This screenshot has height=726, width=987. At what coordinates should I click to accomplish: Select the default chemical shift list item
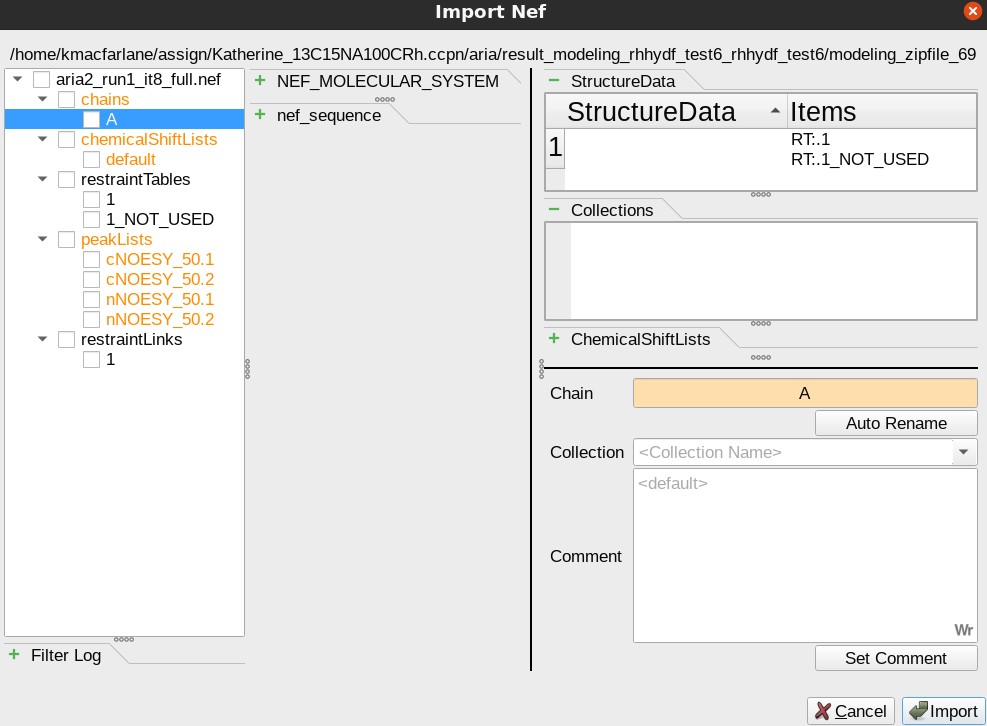[130, 159]
